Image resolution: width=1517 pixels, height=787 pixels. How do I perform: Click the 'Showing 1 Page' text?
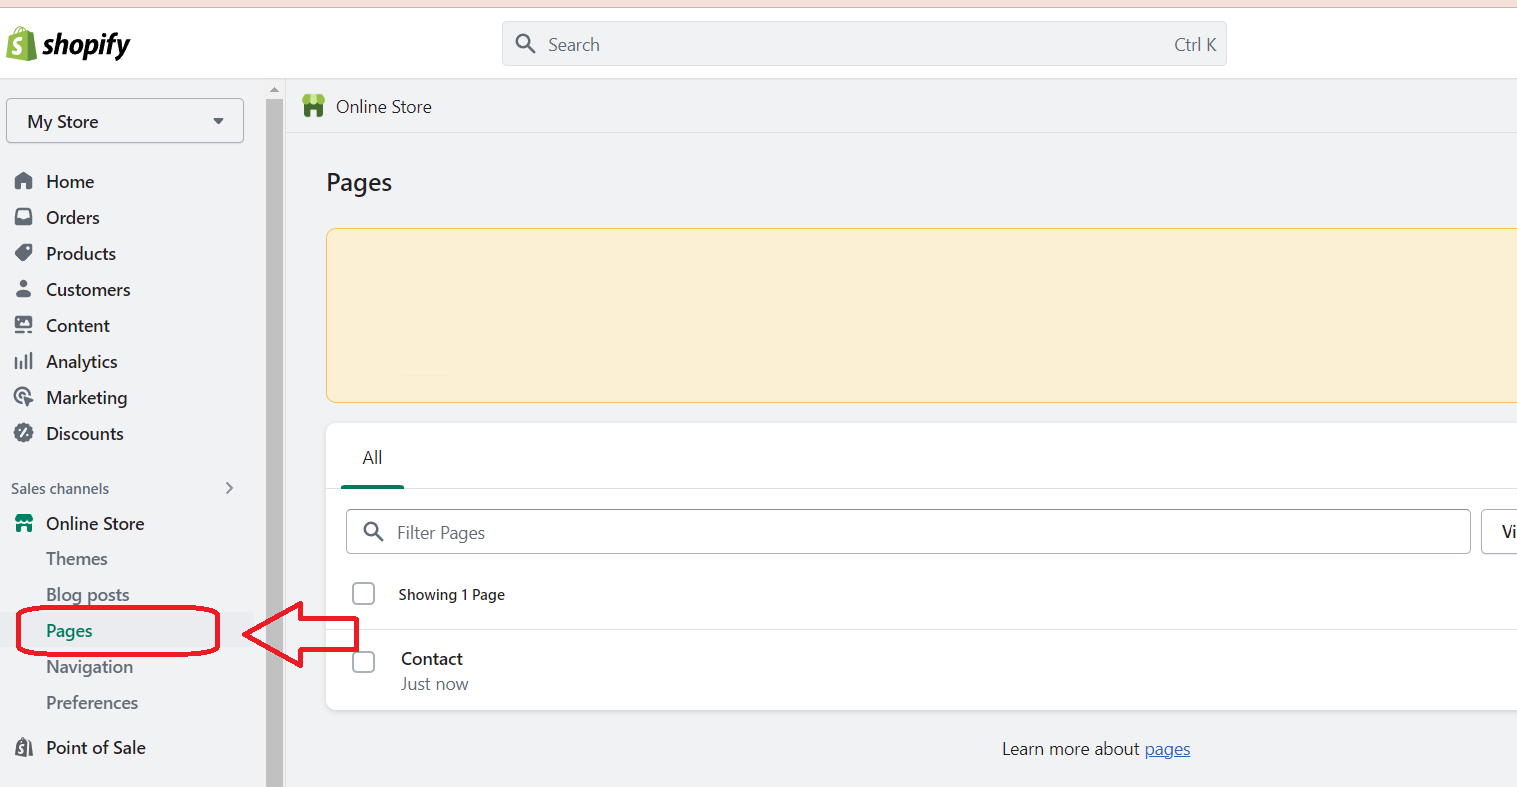[x=452, y=594]
